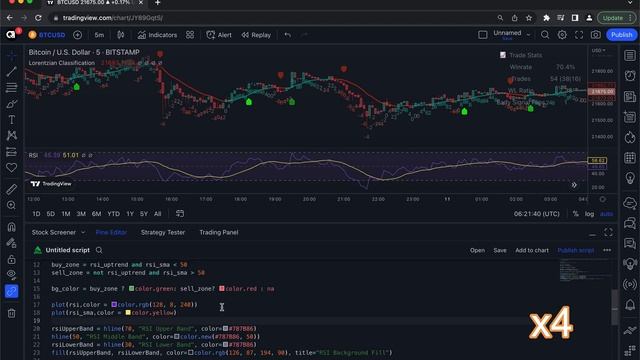Open chart settings gear icon
This screenshot has width=640, height=360.
point(562,35)
